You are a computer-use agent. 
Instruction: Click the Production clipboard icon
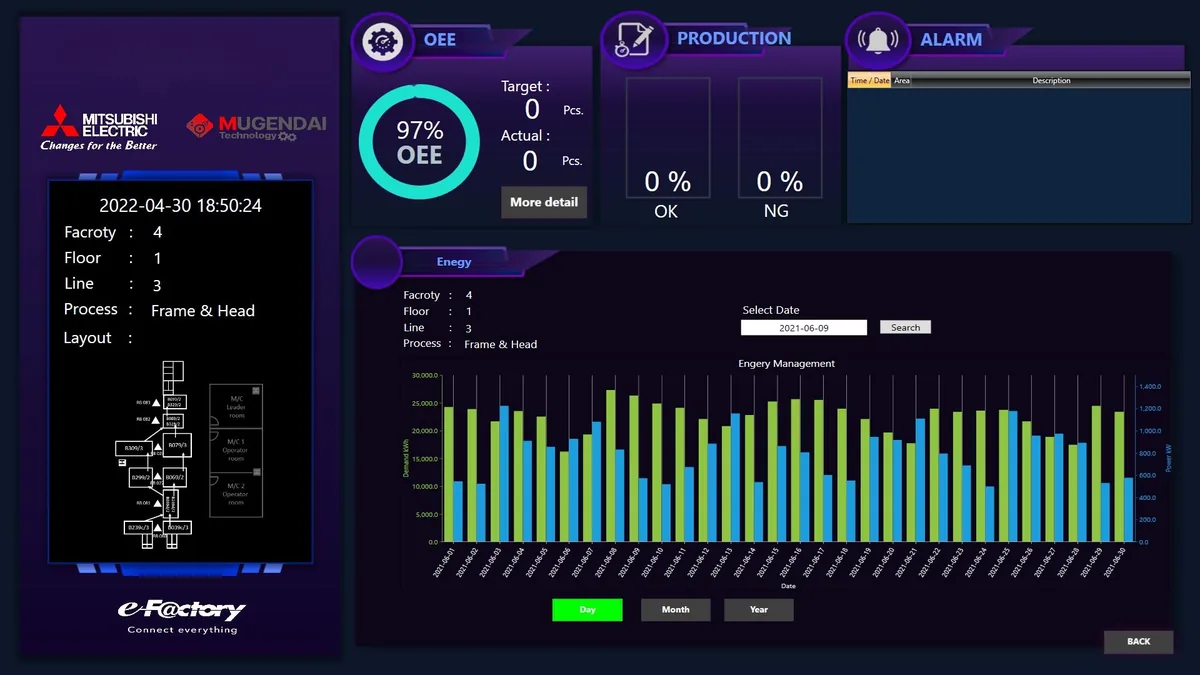pos(632,39)
